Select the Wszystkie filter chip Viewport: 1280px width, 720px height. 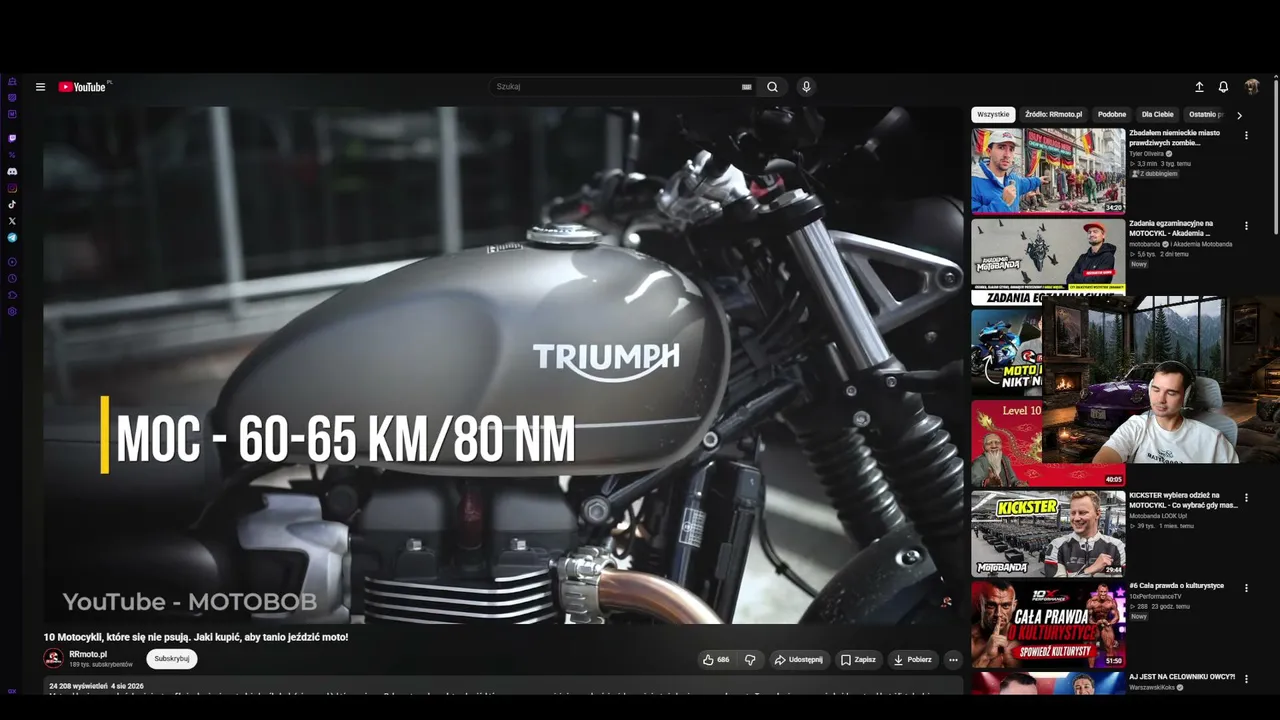pos(993,115)
